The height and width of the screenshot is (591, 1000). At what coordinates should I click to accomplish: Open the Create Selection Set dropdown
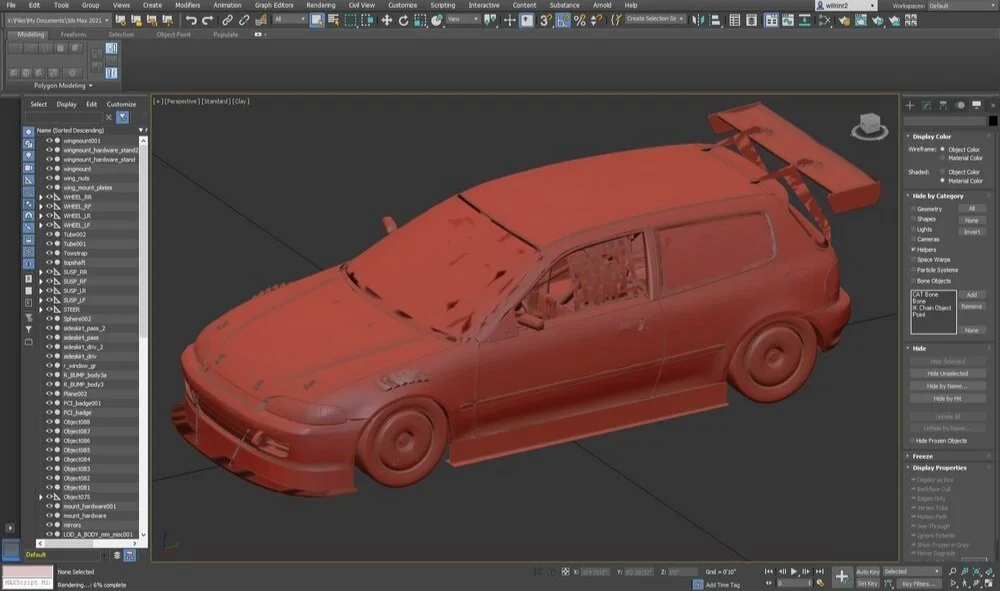(655, 19)
